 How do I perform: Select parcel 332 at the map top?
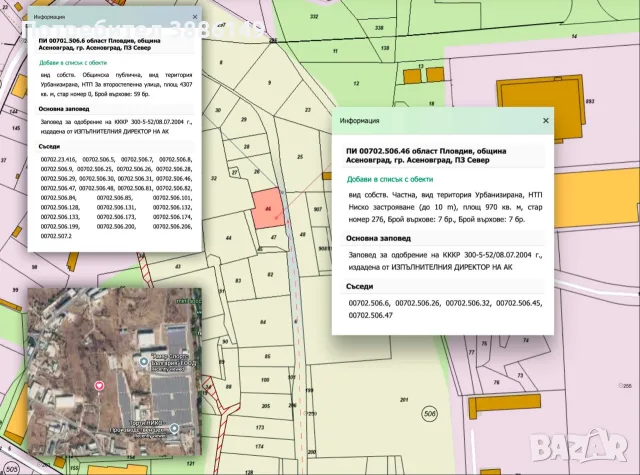313,16
